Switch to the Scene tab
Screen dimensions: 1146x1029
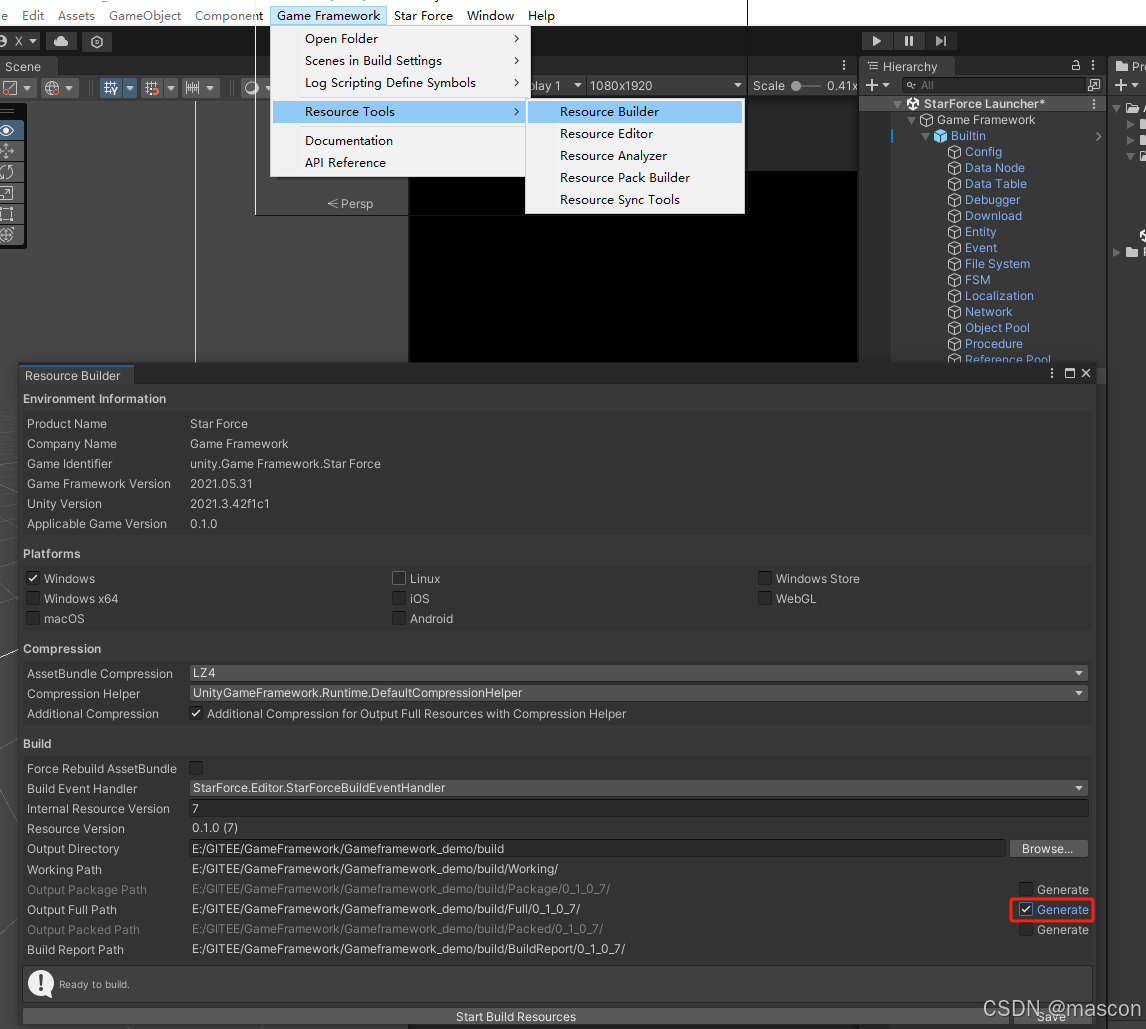(26, 66)
